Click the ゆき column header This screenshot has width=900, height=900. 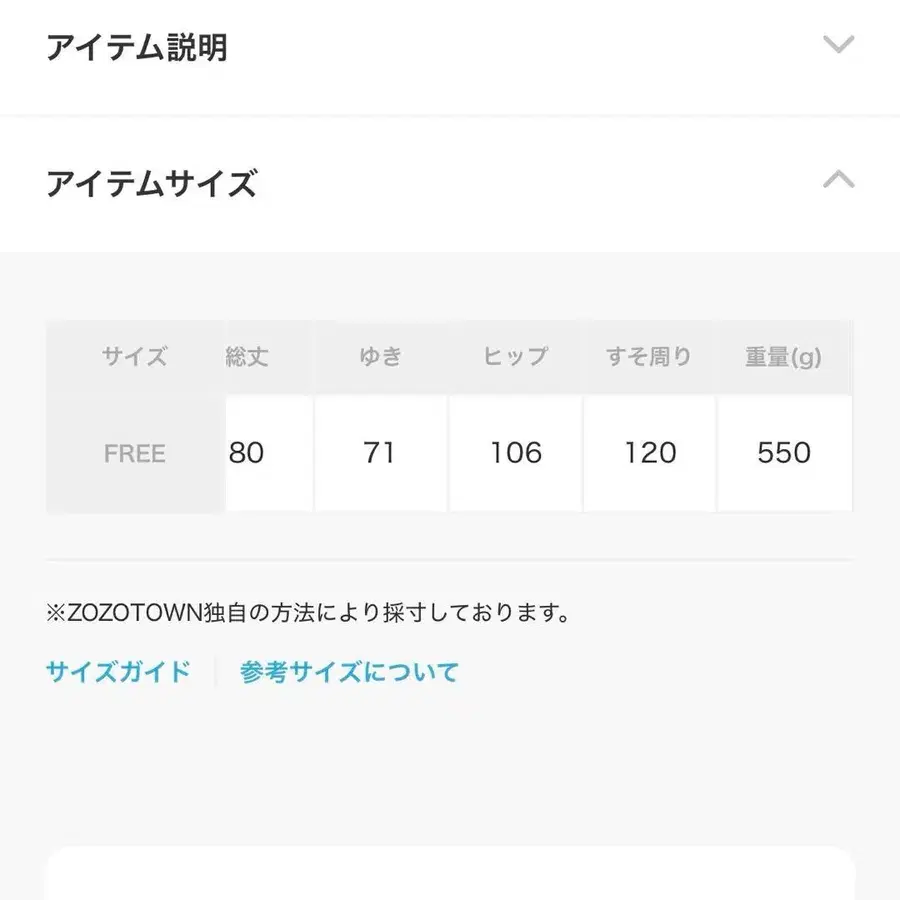[382, 356]
